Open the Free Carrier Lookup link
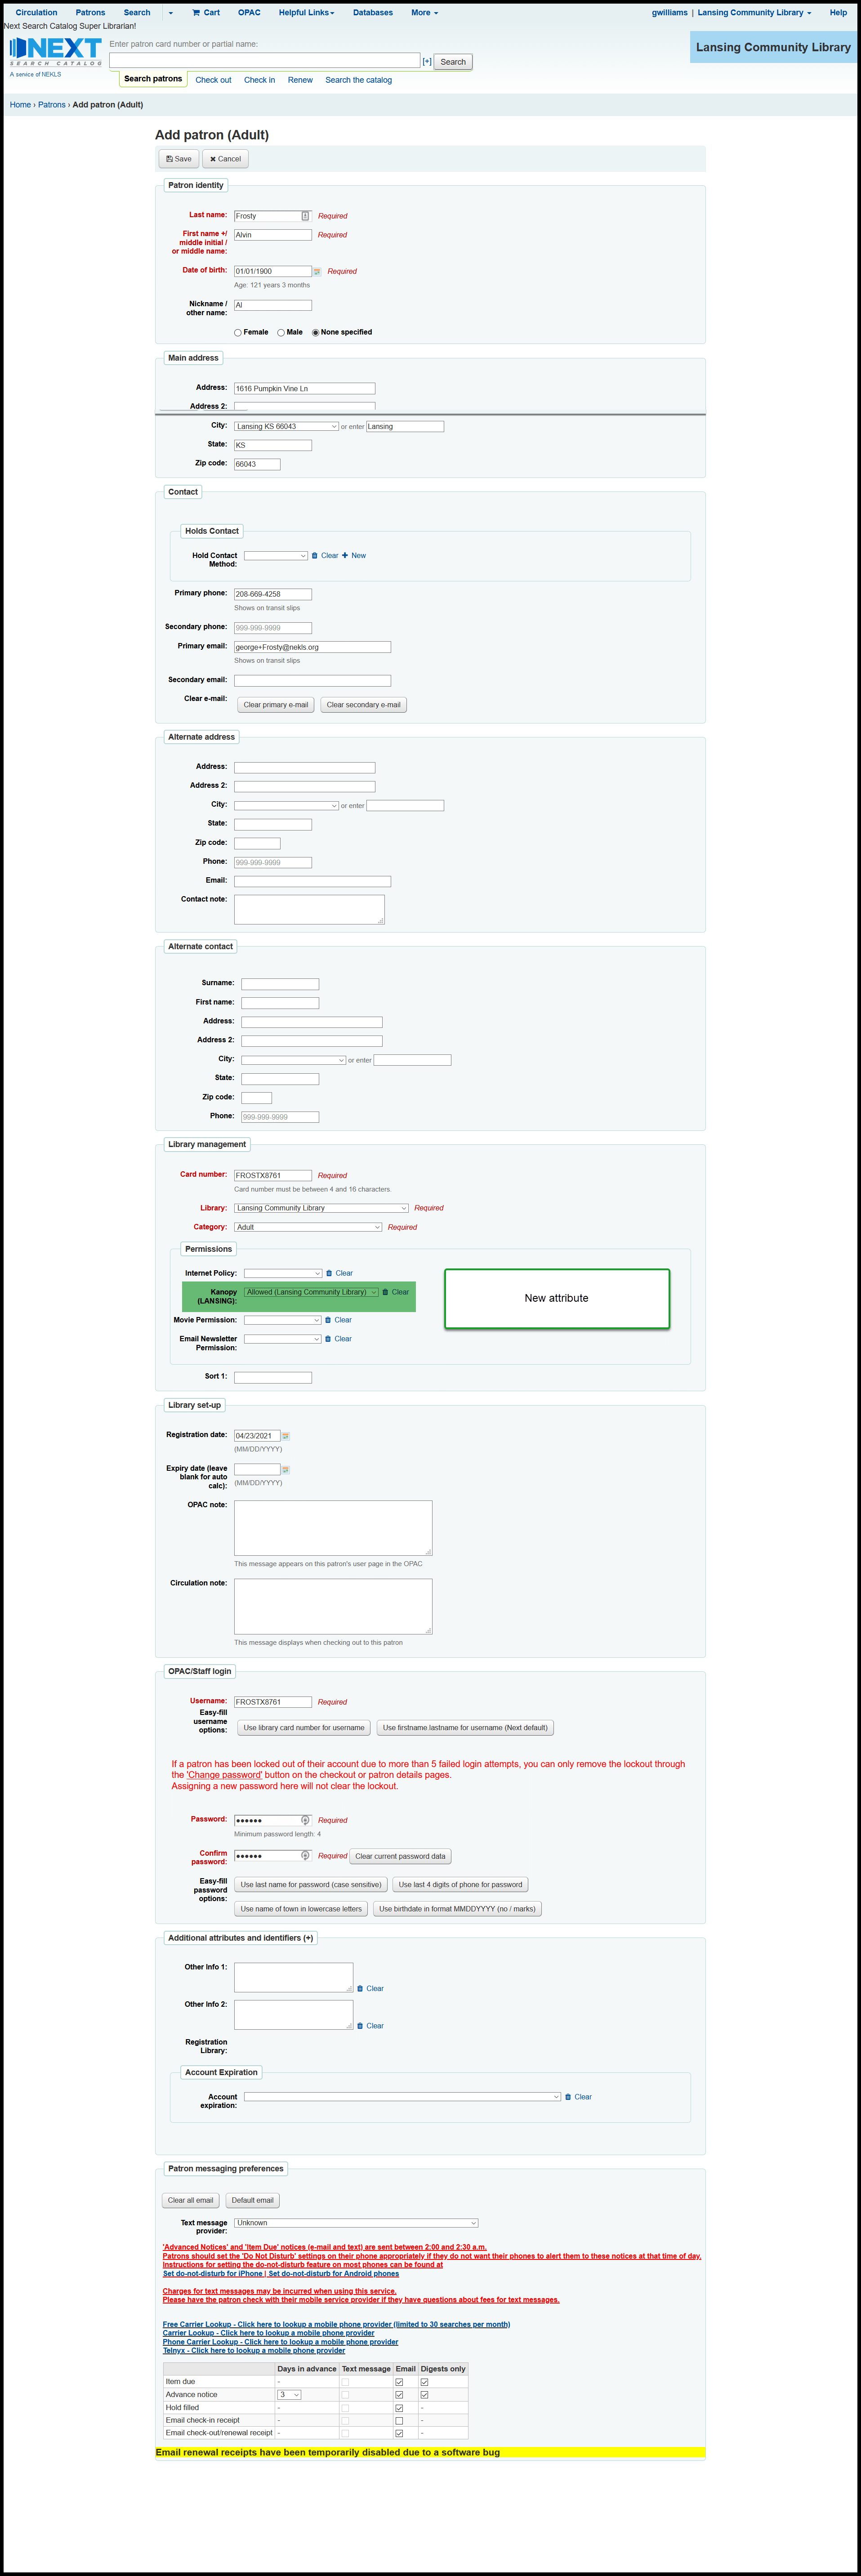861x2576 pixels. coord(336,2324)
